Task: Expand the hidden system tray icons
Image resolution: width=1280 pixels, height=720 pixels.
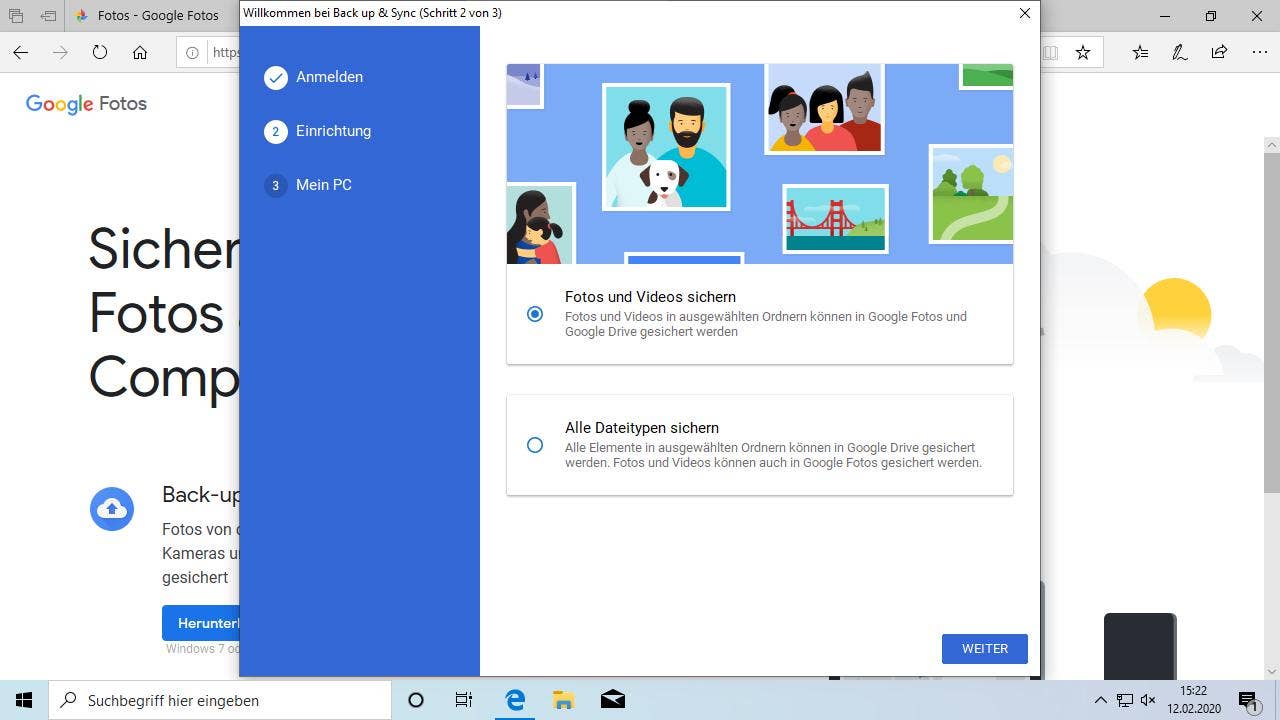Action: (x=1101, y=701)
